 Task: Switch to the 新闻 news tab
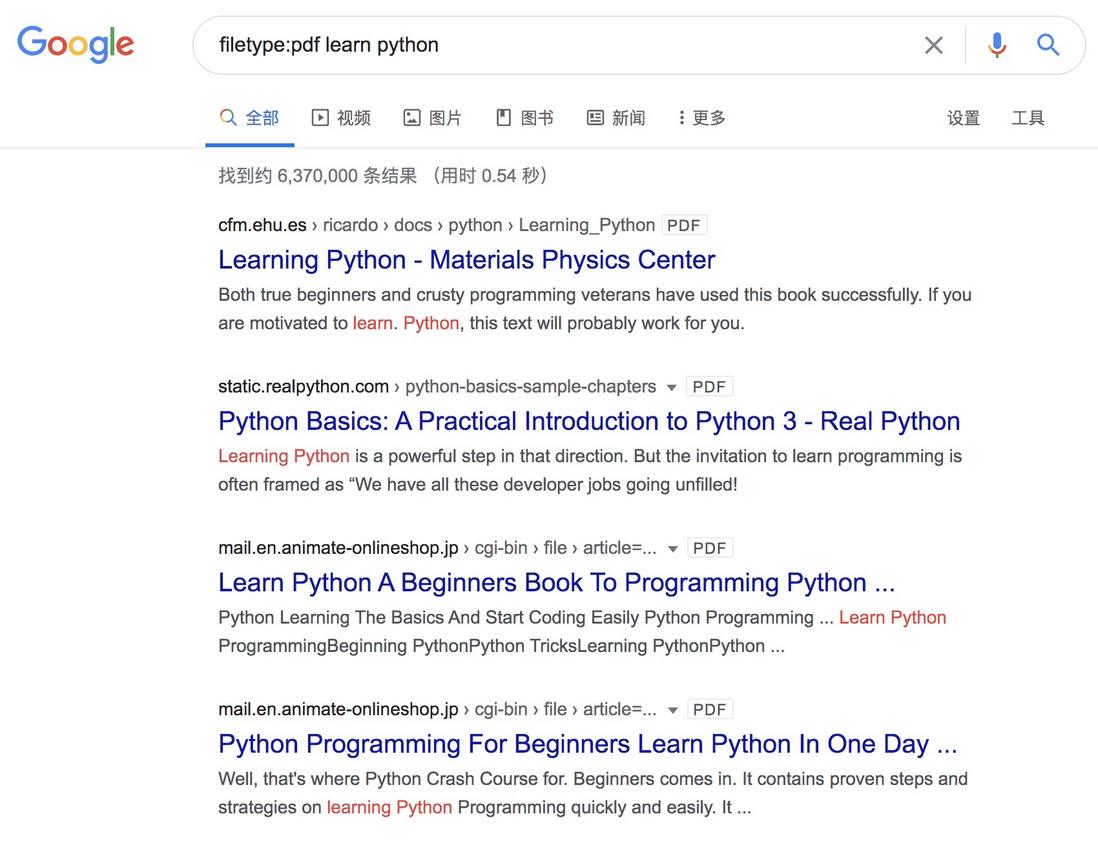point(616,118)
